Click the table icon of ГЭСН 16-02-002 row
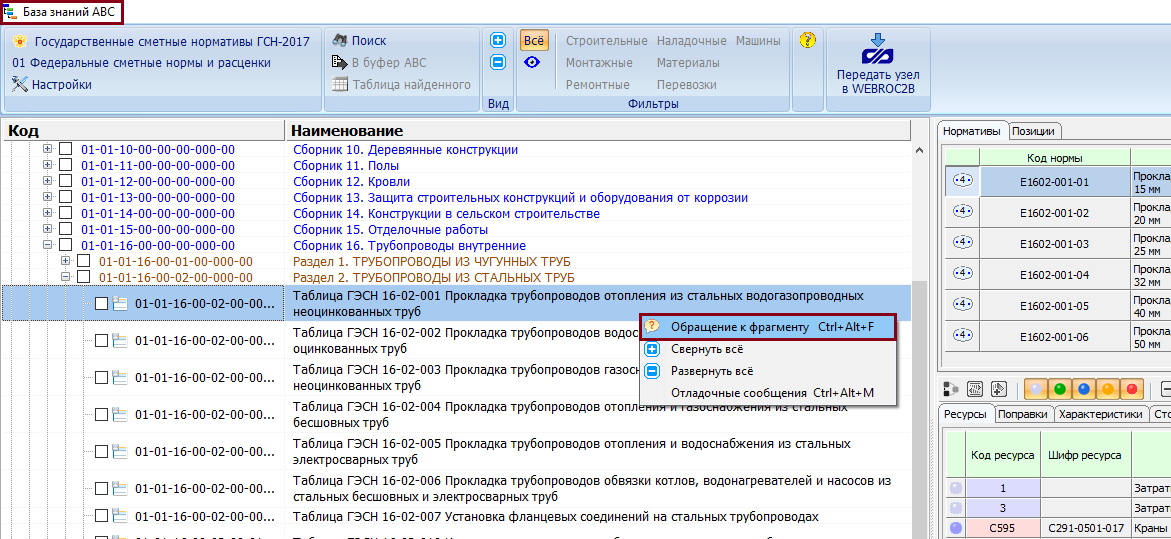Image resolution: width=1171 pixels, height=539 pixels. point(120,340)
